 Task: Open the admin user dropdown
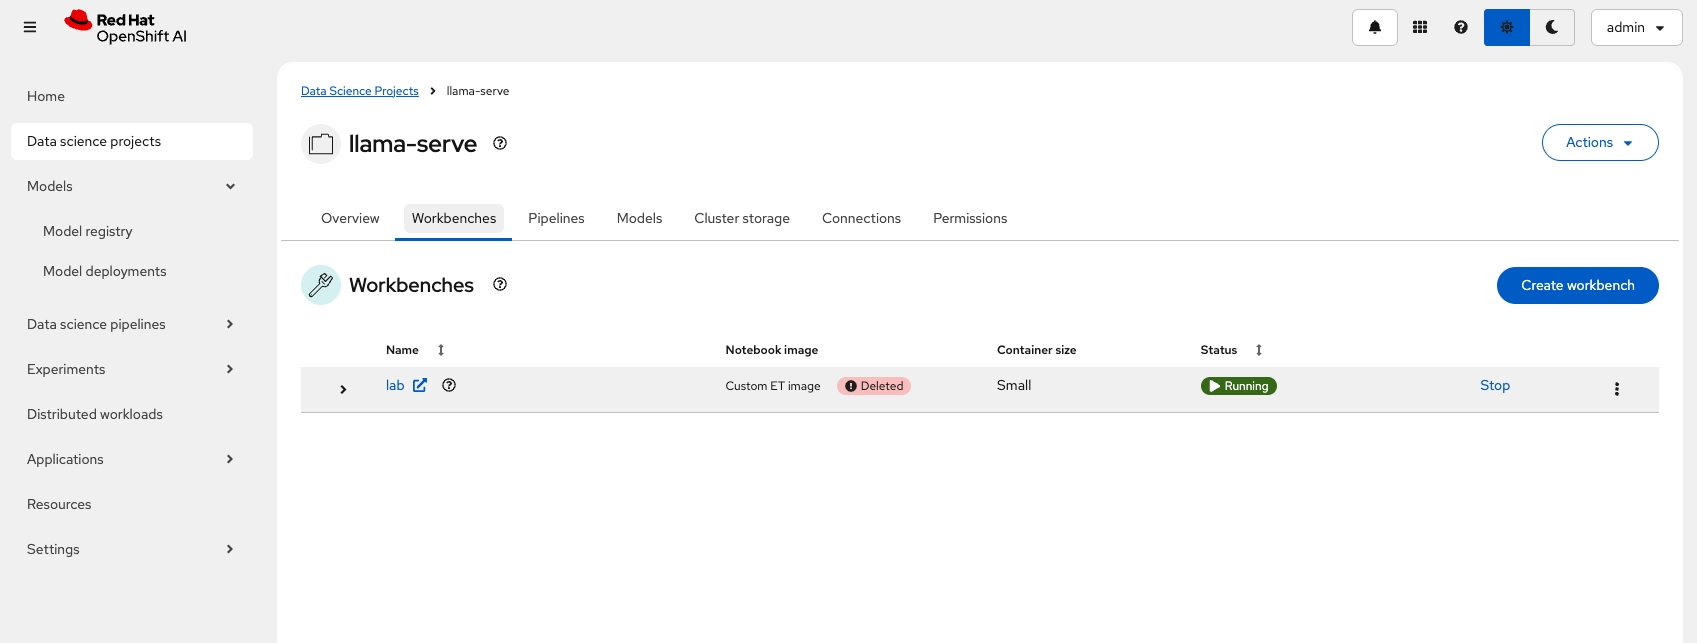[x=1636, y=28]
